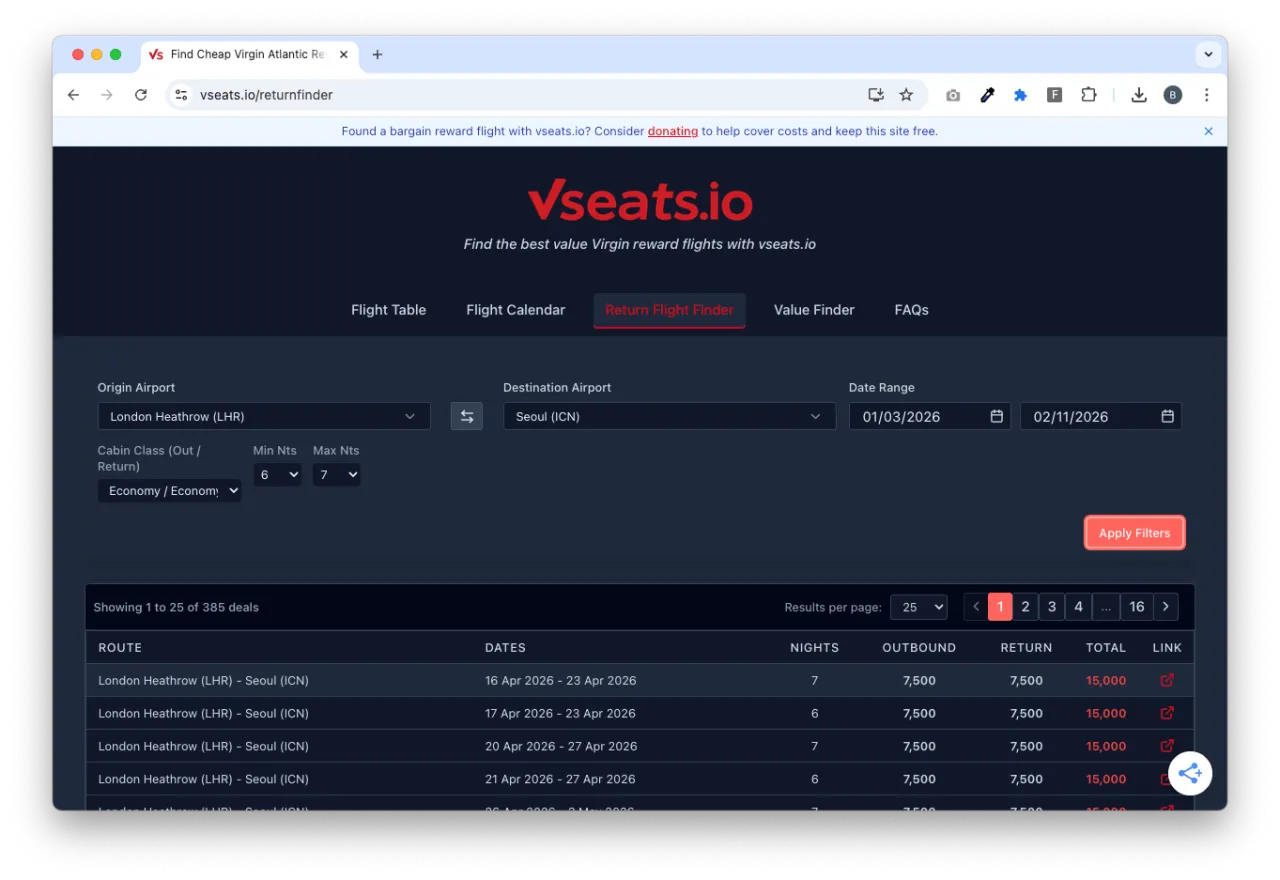This screenshot has height=880, width=1280.
Task: Switch to Flight Table tab
Action: point(388,310)
